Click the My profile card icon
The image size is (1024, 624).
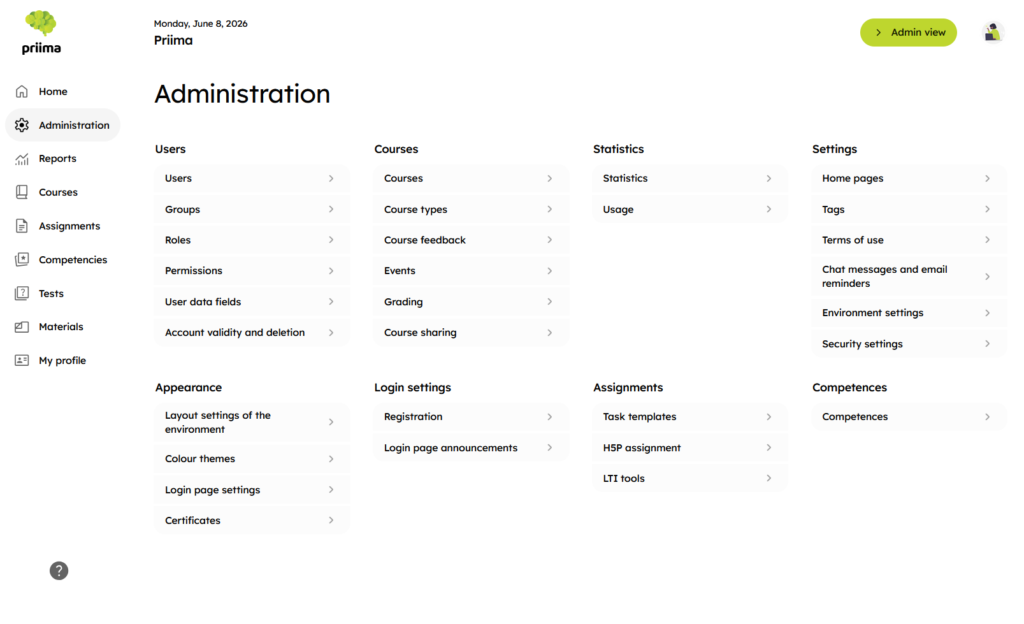[x=22, y=360]
